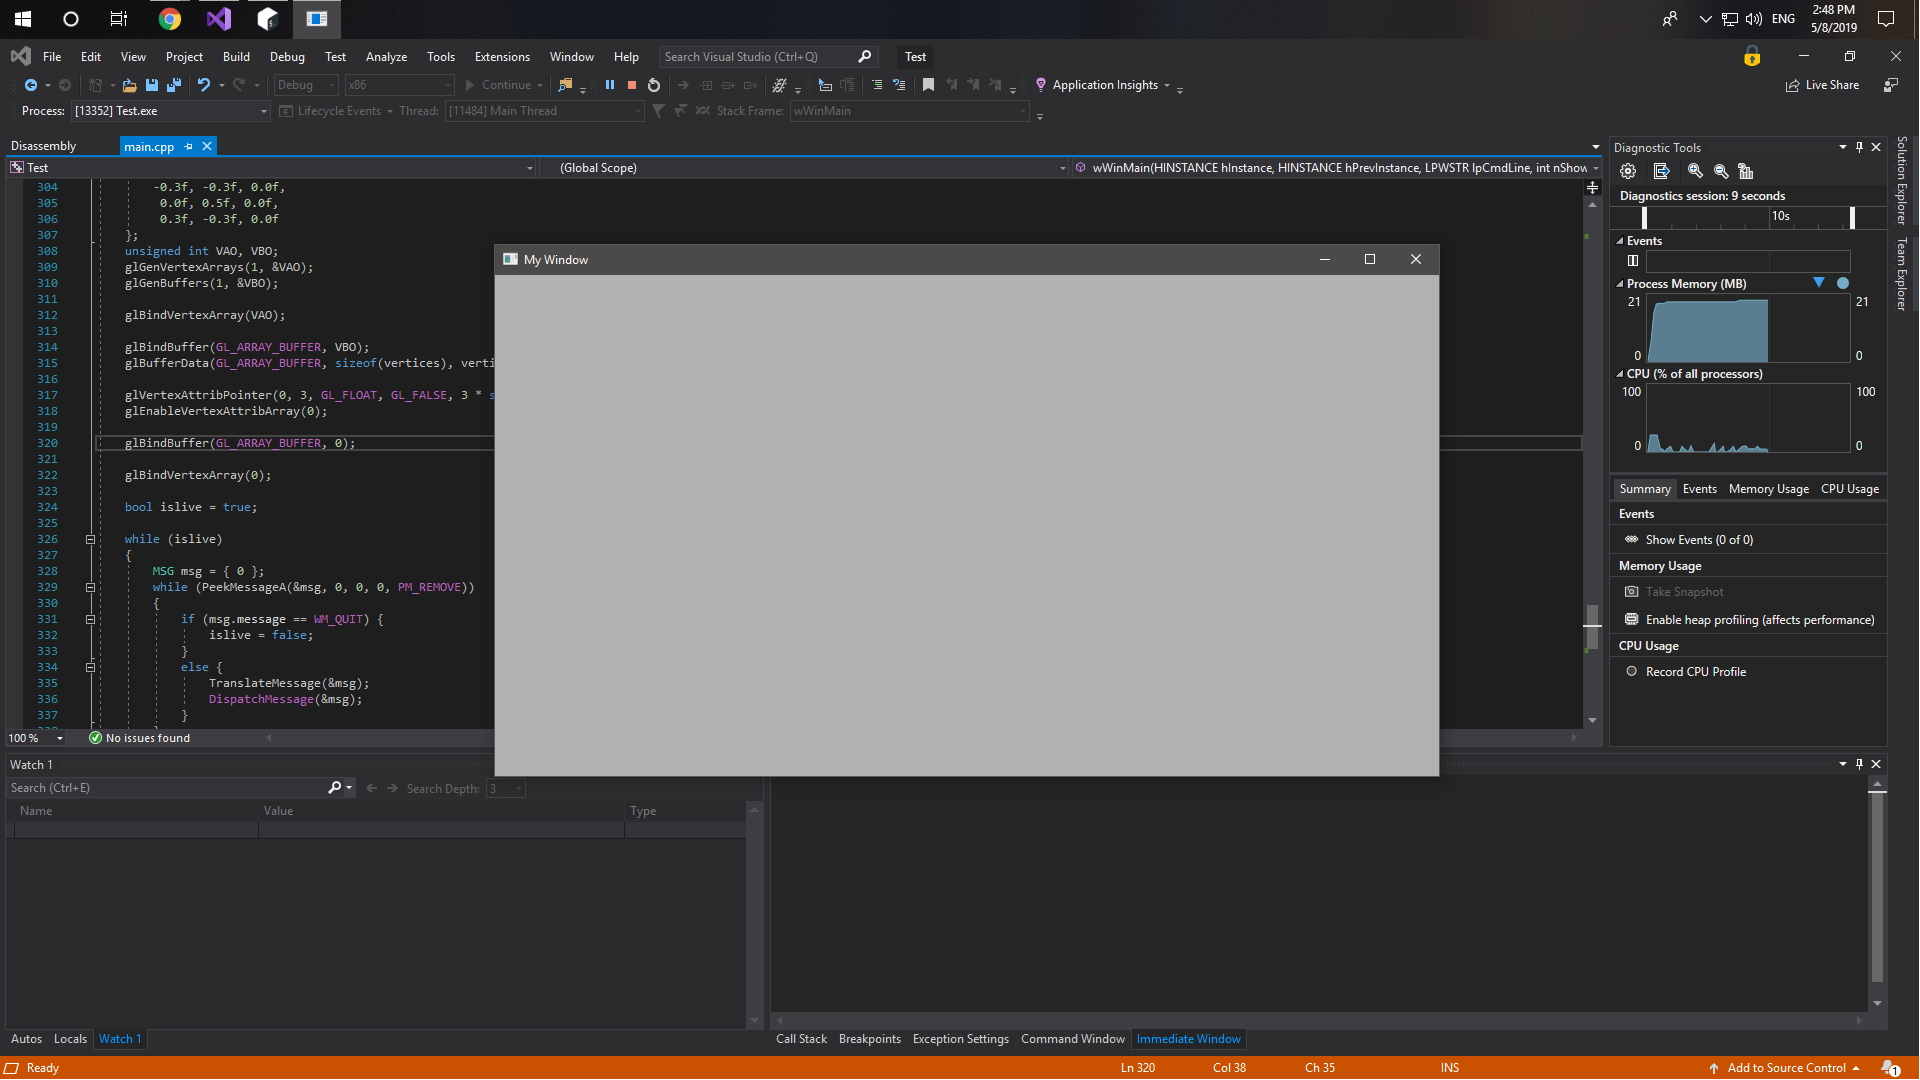Open the Analyze menu
Screen dimensions: 1920x1080
pos(386,57)
